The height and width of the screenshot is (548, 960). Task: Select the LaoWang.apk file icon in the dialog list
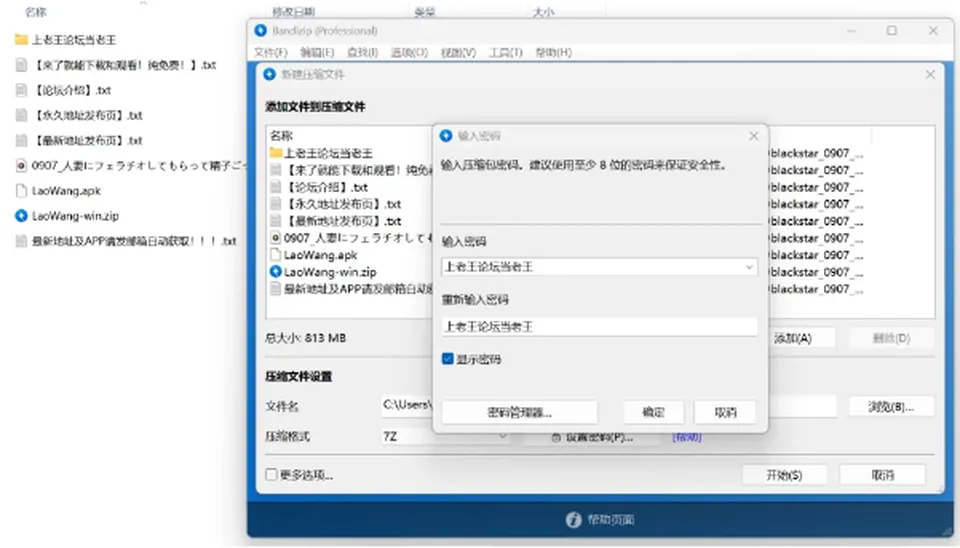276,255
